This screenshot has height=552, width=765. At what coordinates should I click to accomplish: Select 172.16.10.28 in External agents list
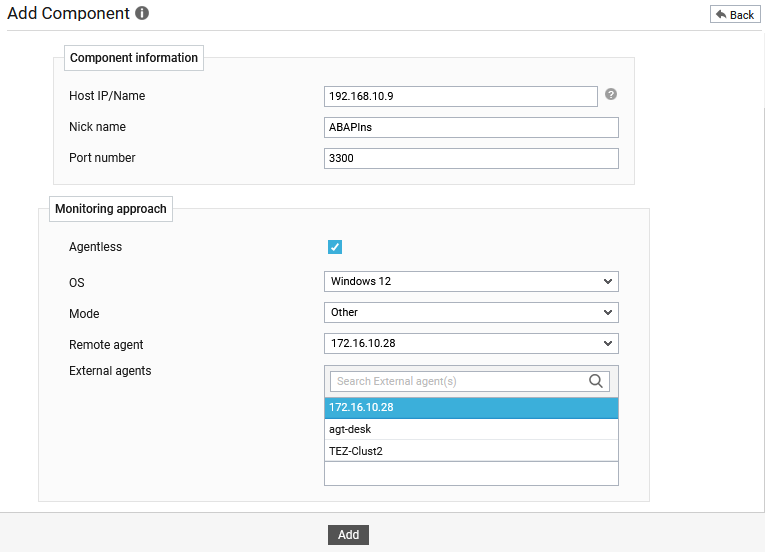(x=471, y=408)
